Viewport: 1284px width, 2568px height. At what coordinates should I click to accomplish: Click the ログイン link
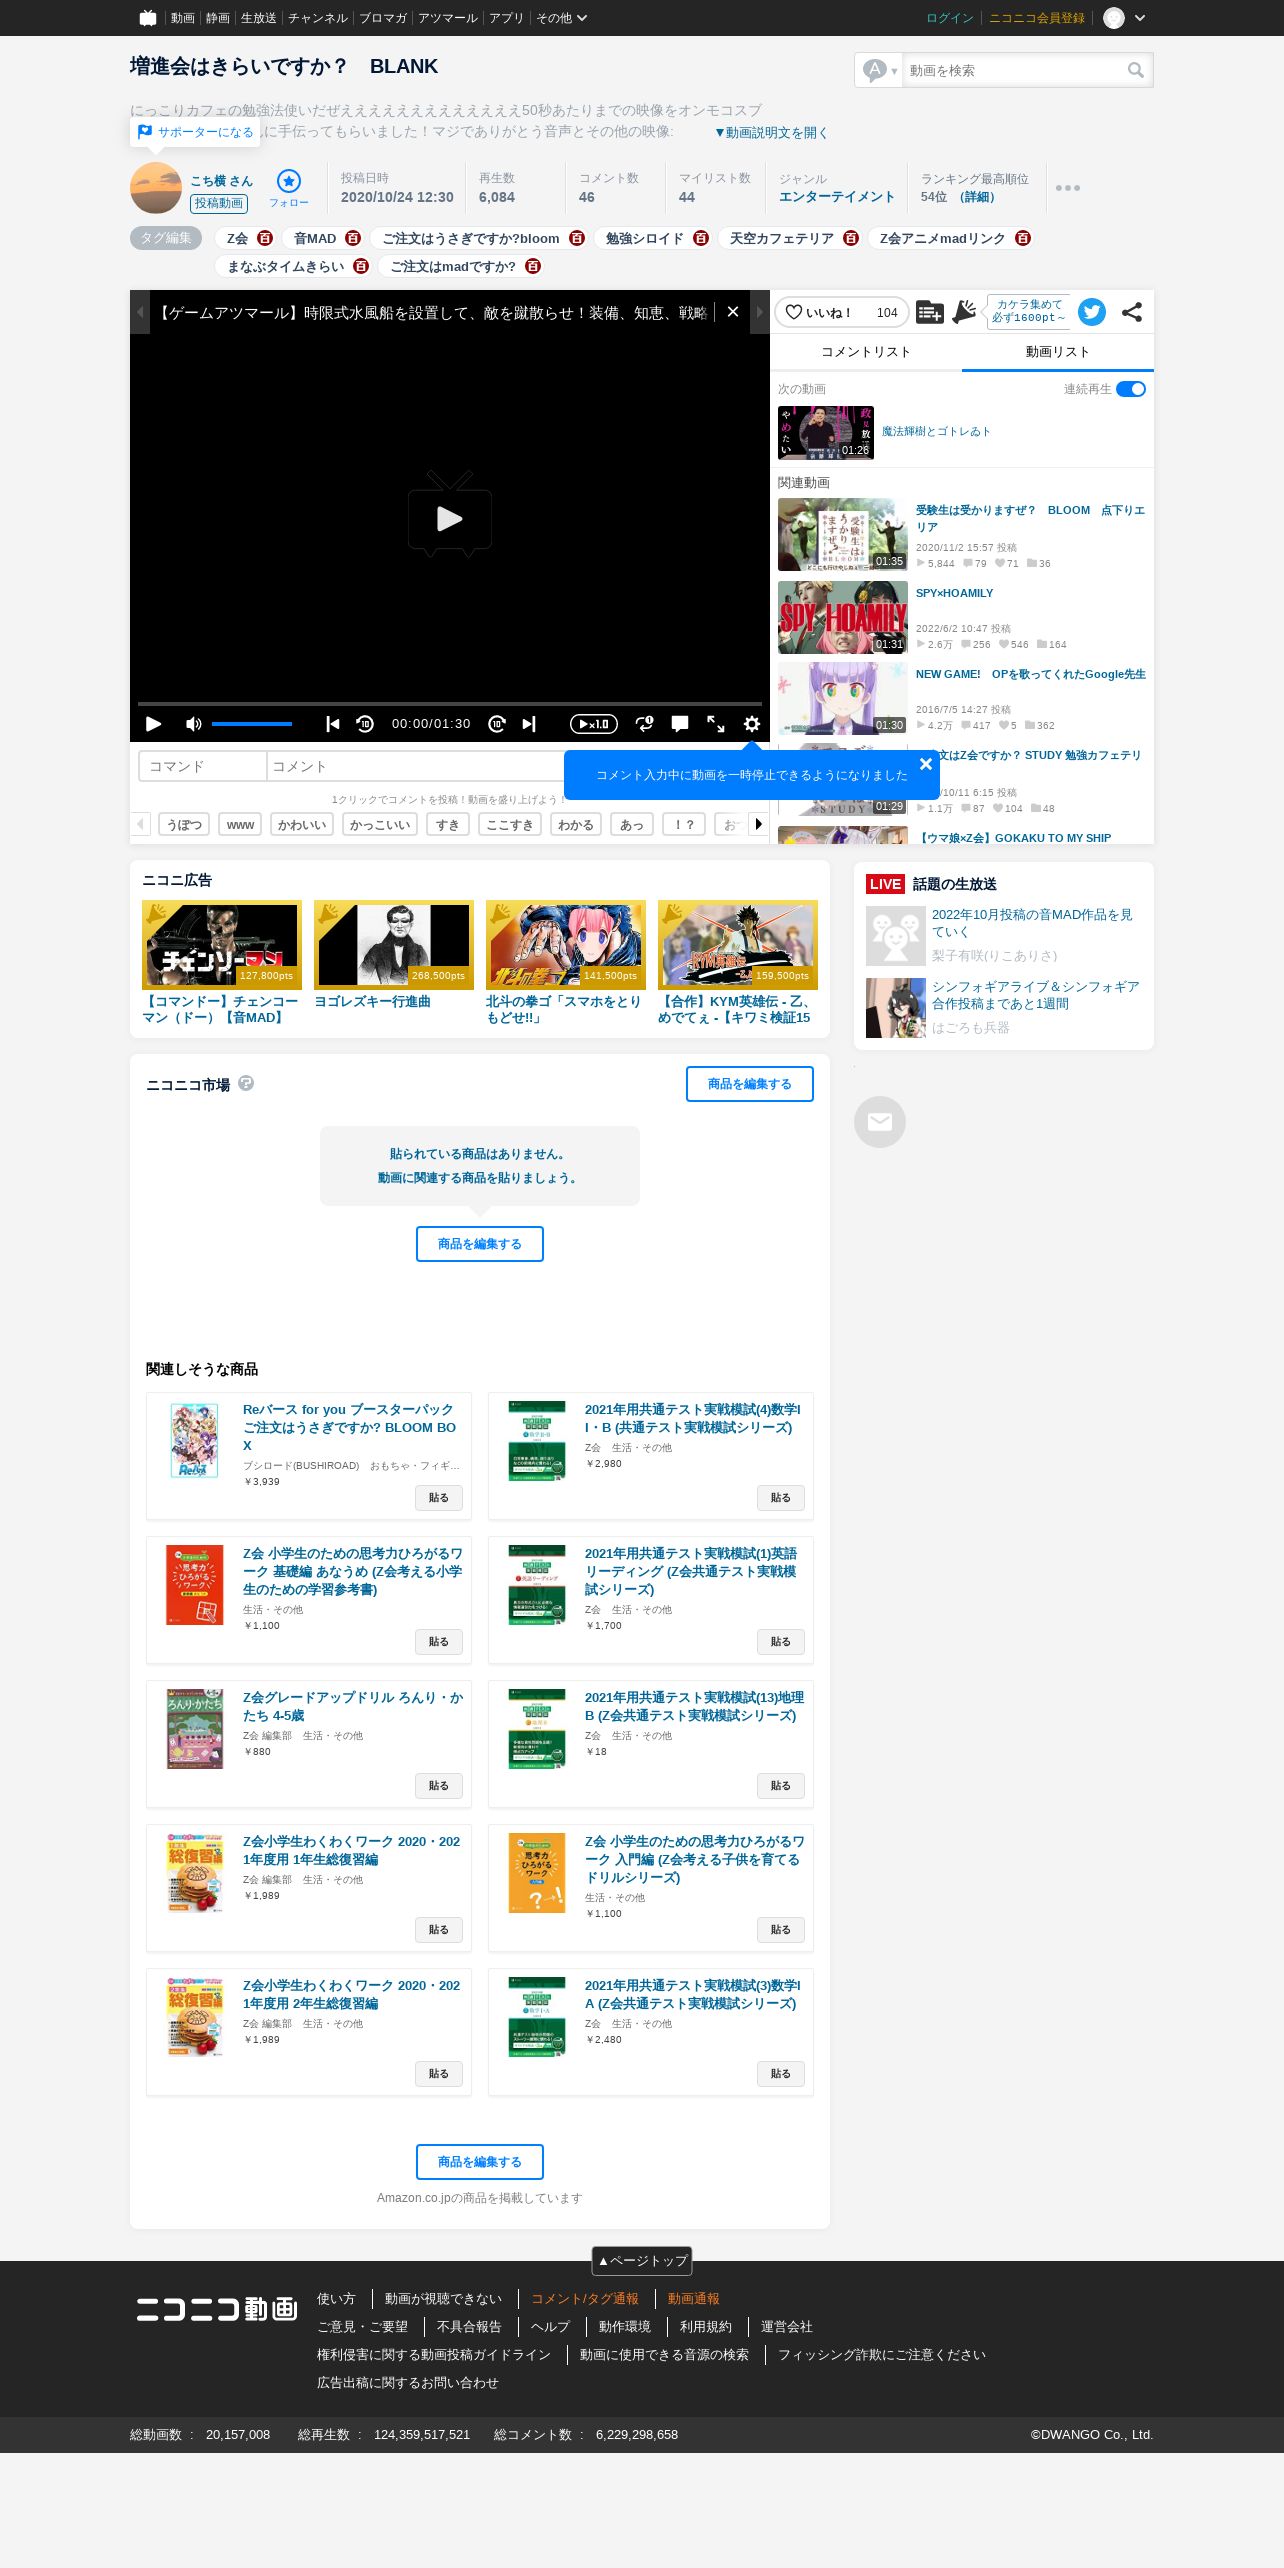(950, 18)
